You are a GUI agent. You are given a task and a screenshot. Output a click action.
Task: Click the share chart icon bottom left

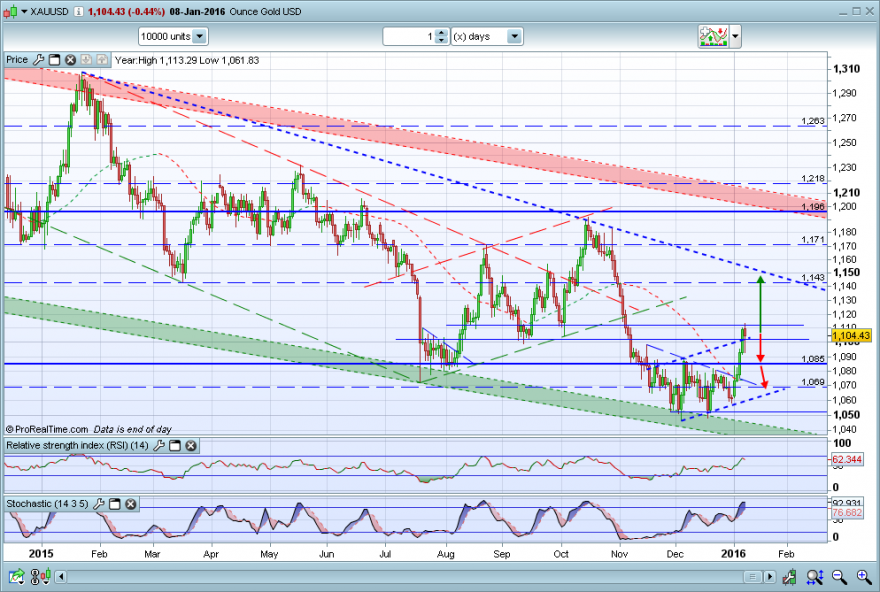16,576
